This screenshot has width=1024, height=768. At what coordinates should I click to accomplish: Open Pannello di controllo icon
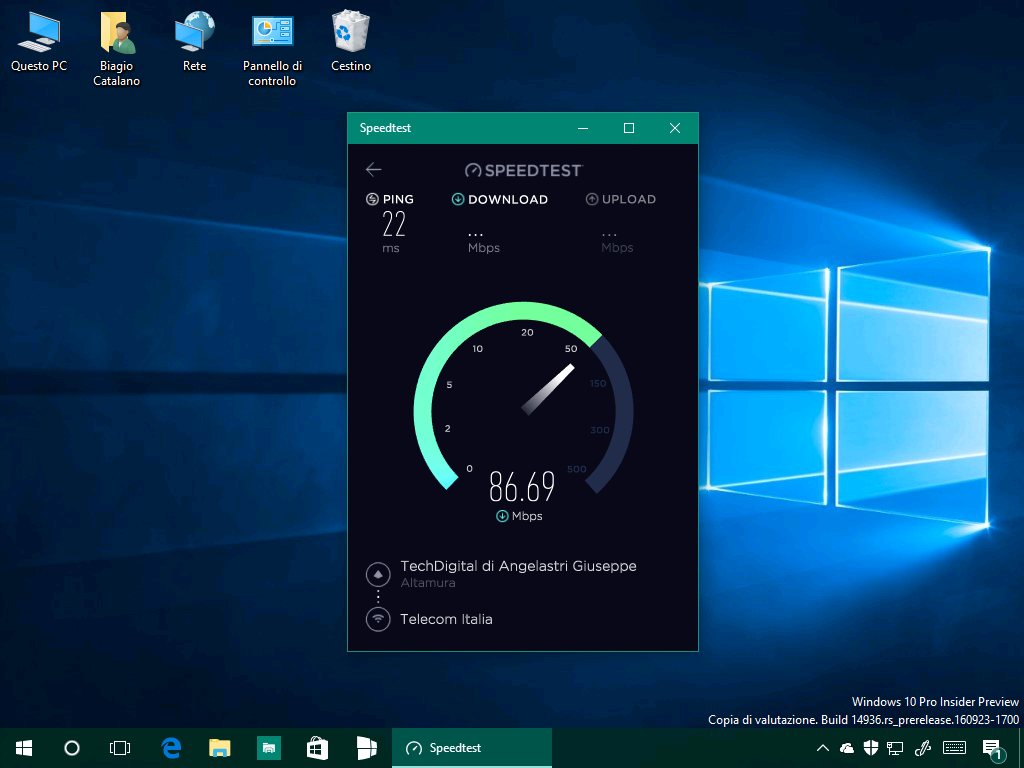coord(272,49)
